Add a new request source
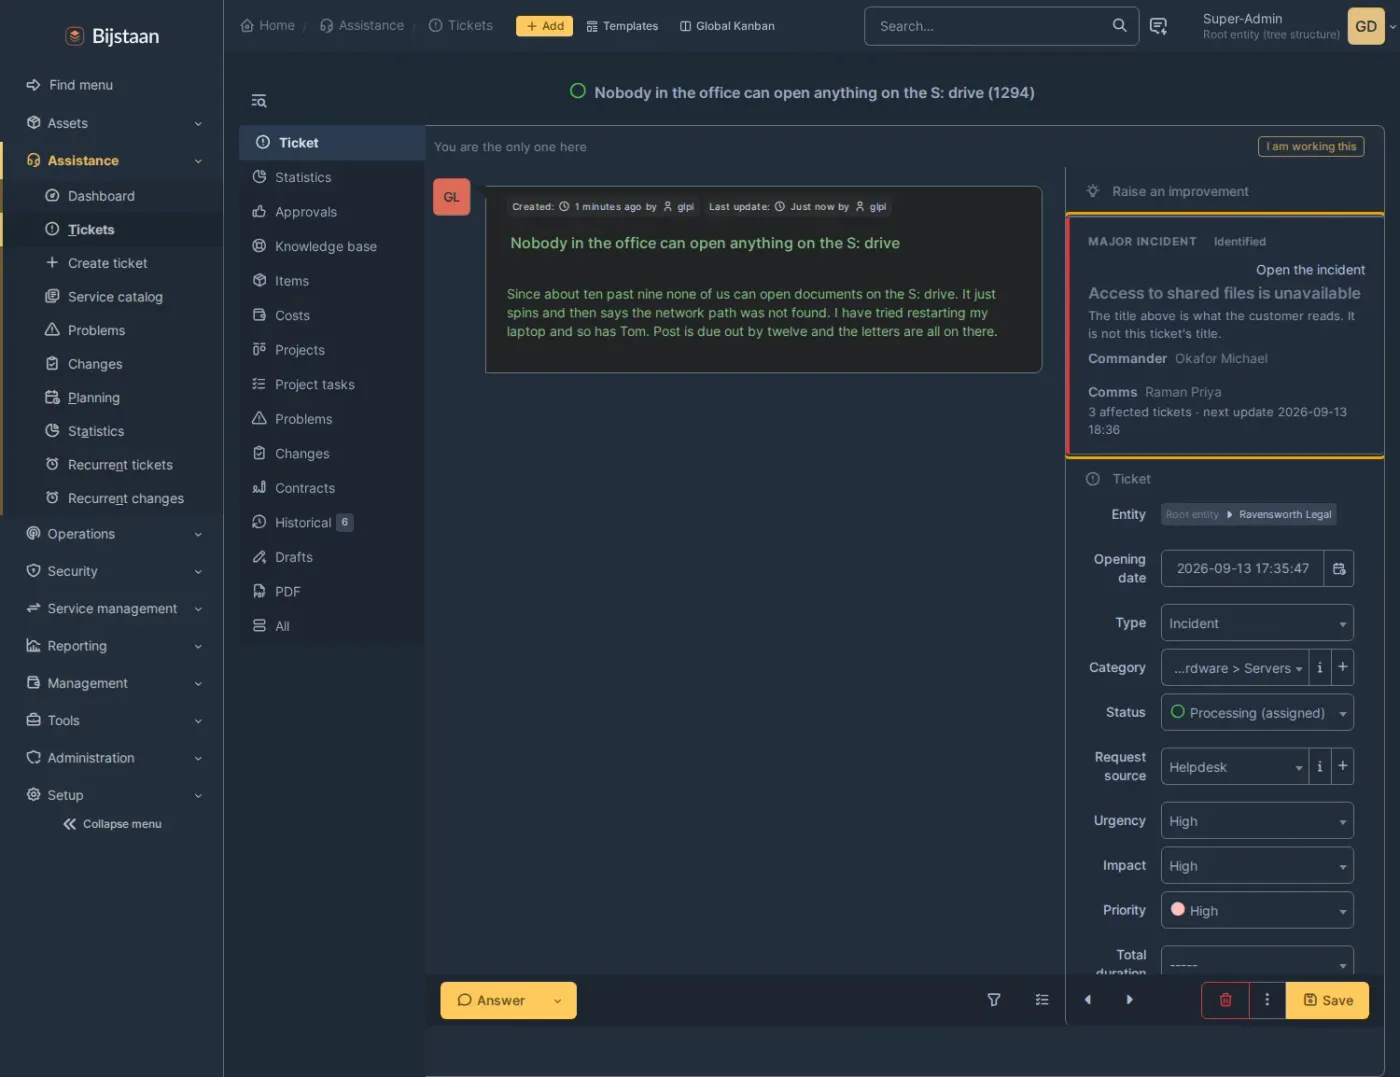 pos(1342,766)
